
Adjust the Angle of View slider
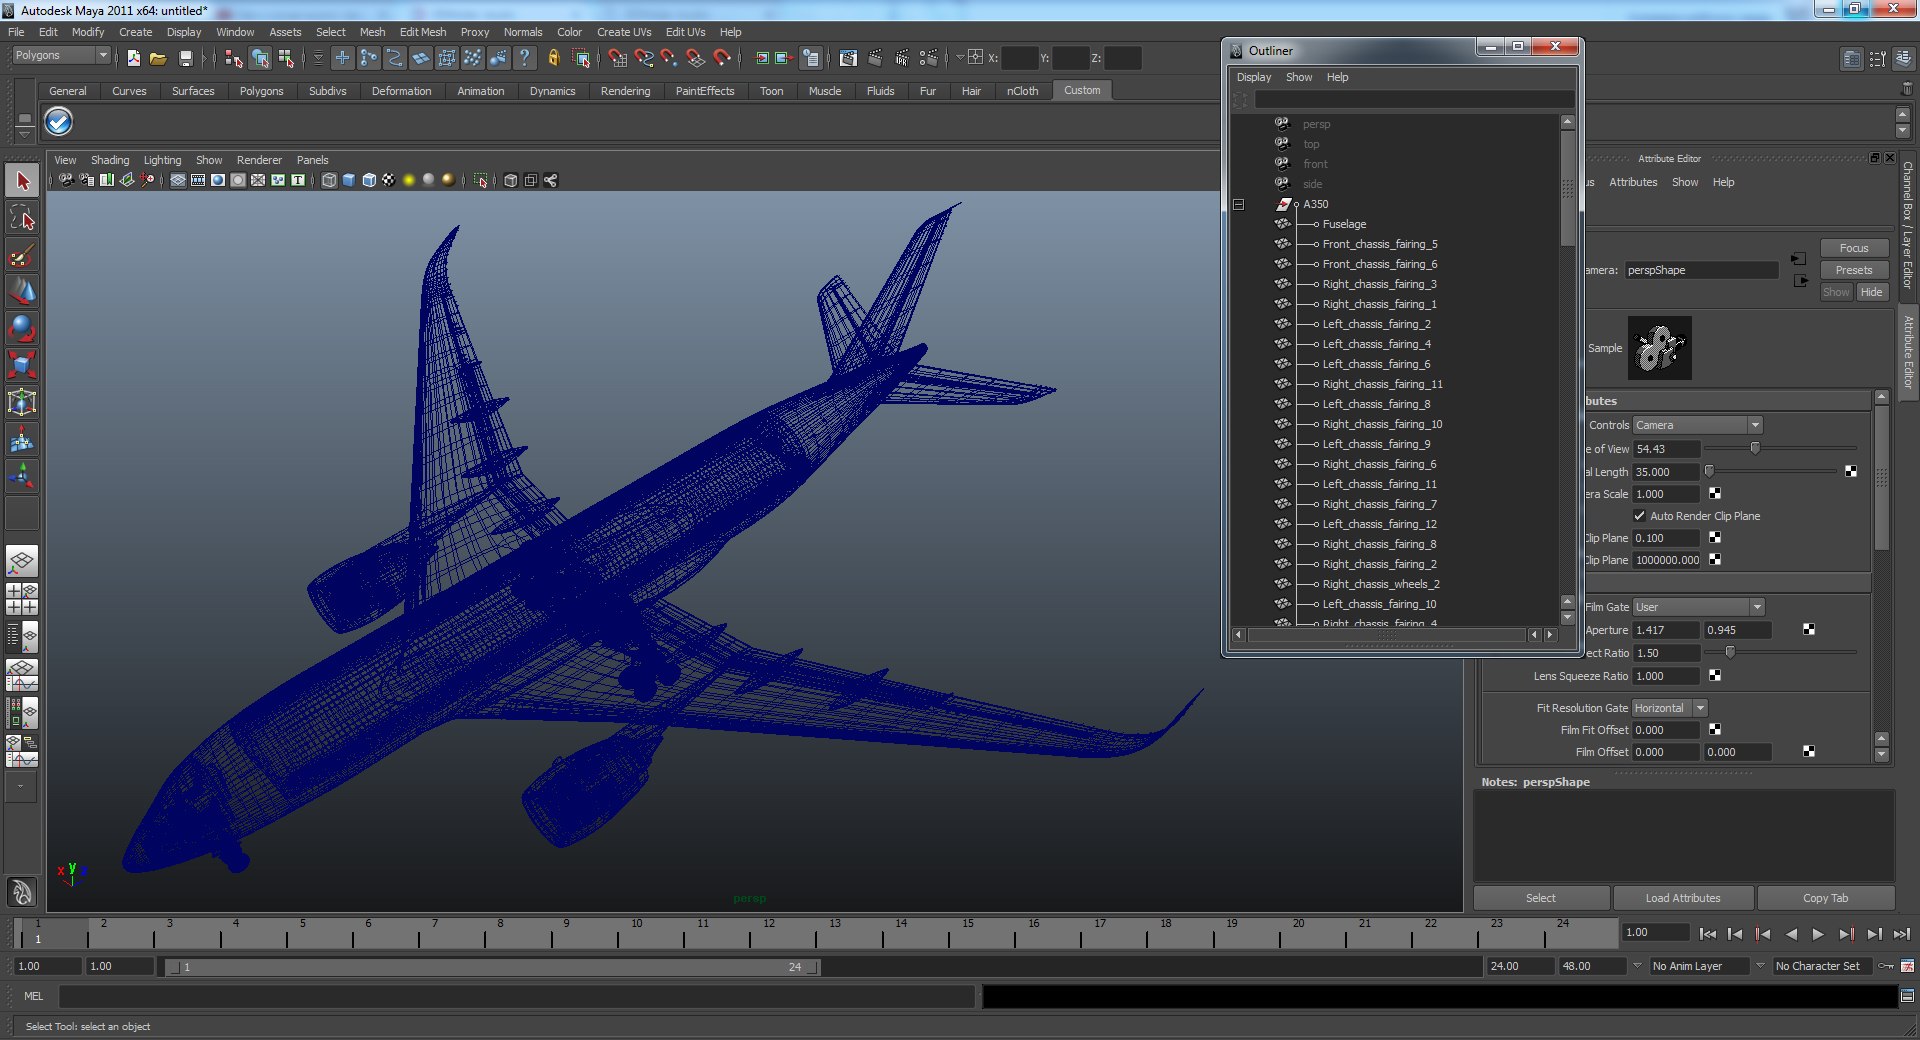[x=1754, y=448]
